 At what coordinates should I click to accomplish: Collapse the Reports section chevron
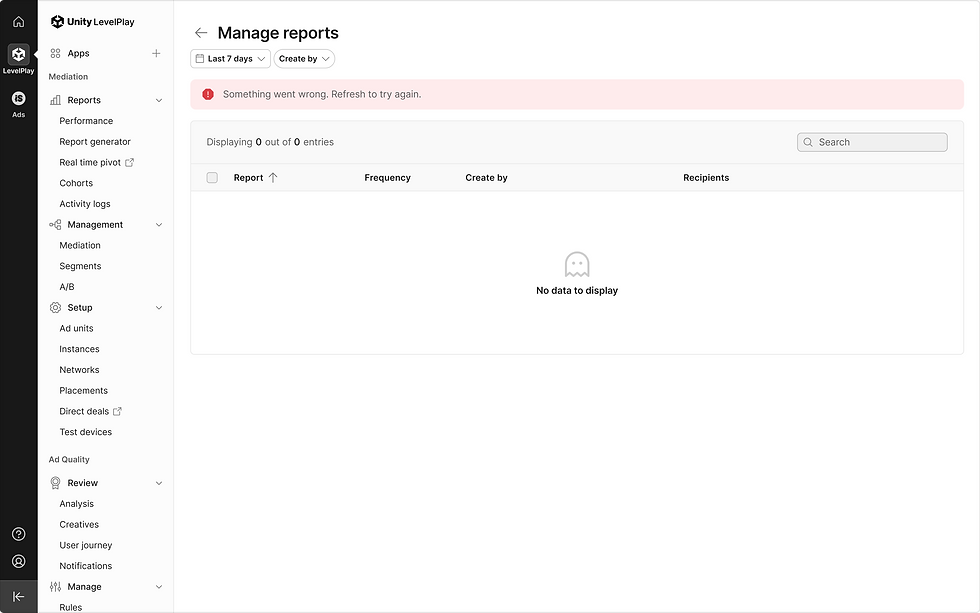[159, 100]
